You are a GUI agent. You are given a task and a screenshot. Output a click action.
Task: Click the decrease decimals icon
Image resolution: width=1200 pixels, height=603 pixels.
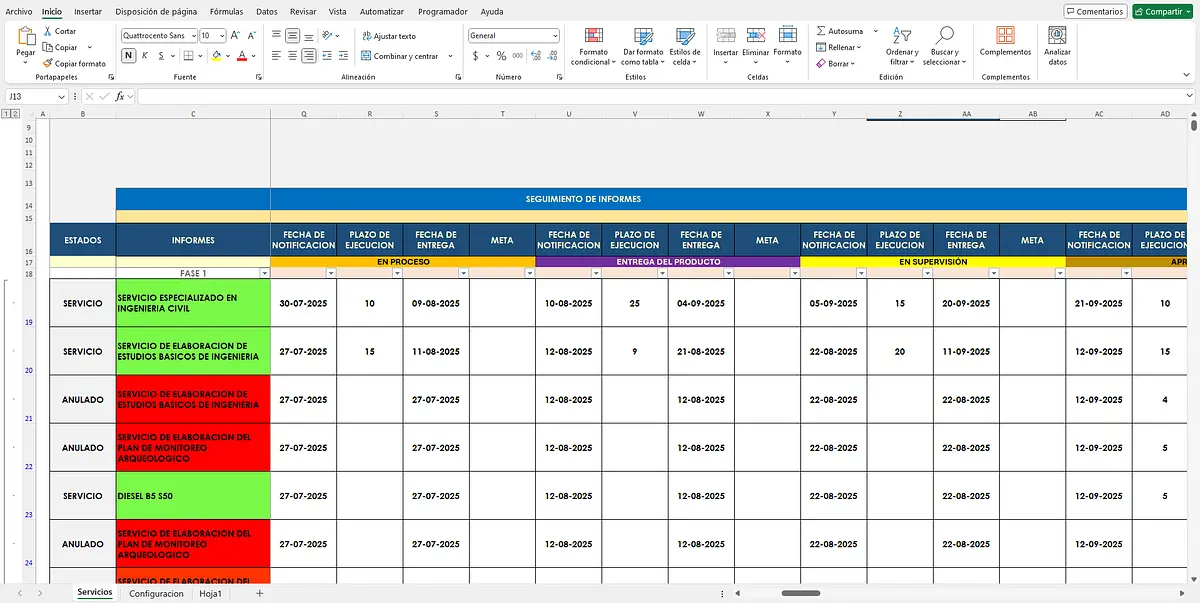tap(552, 56)
